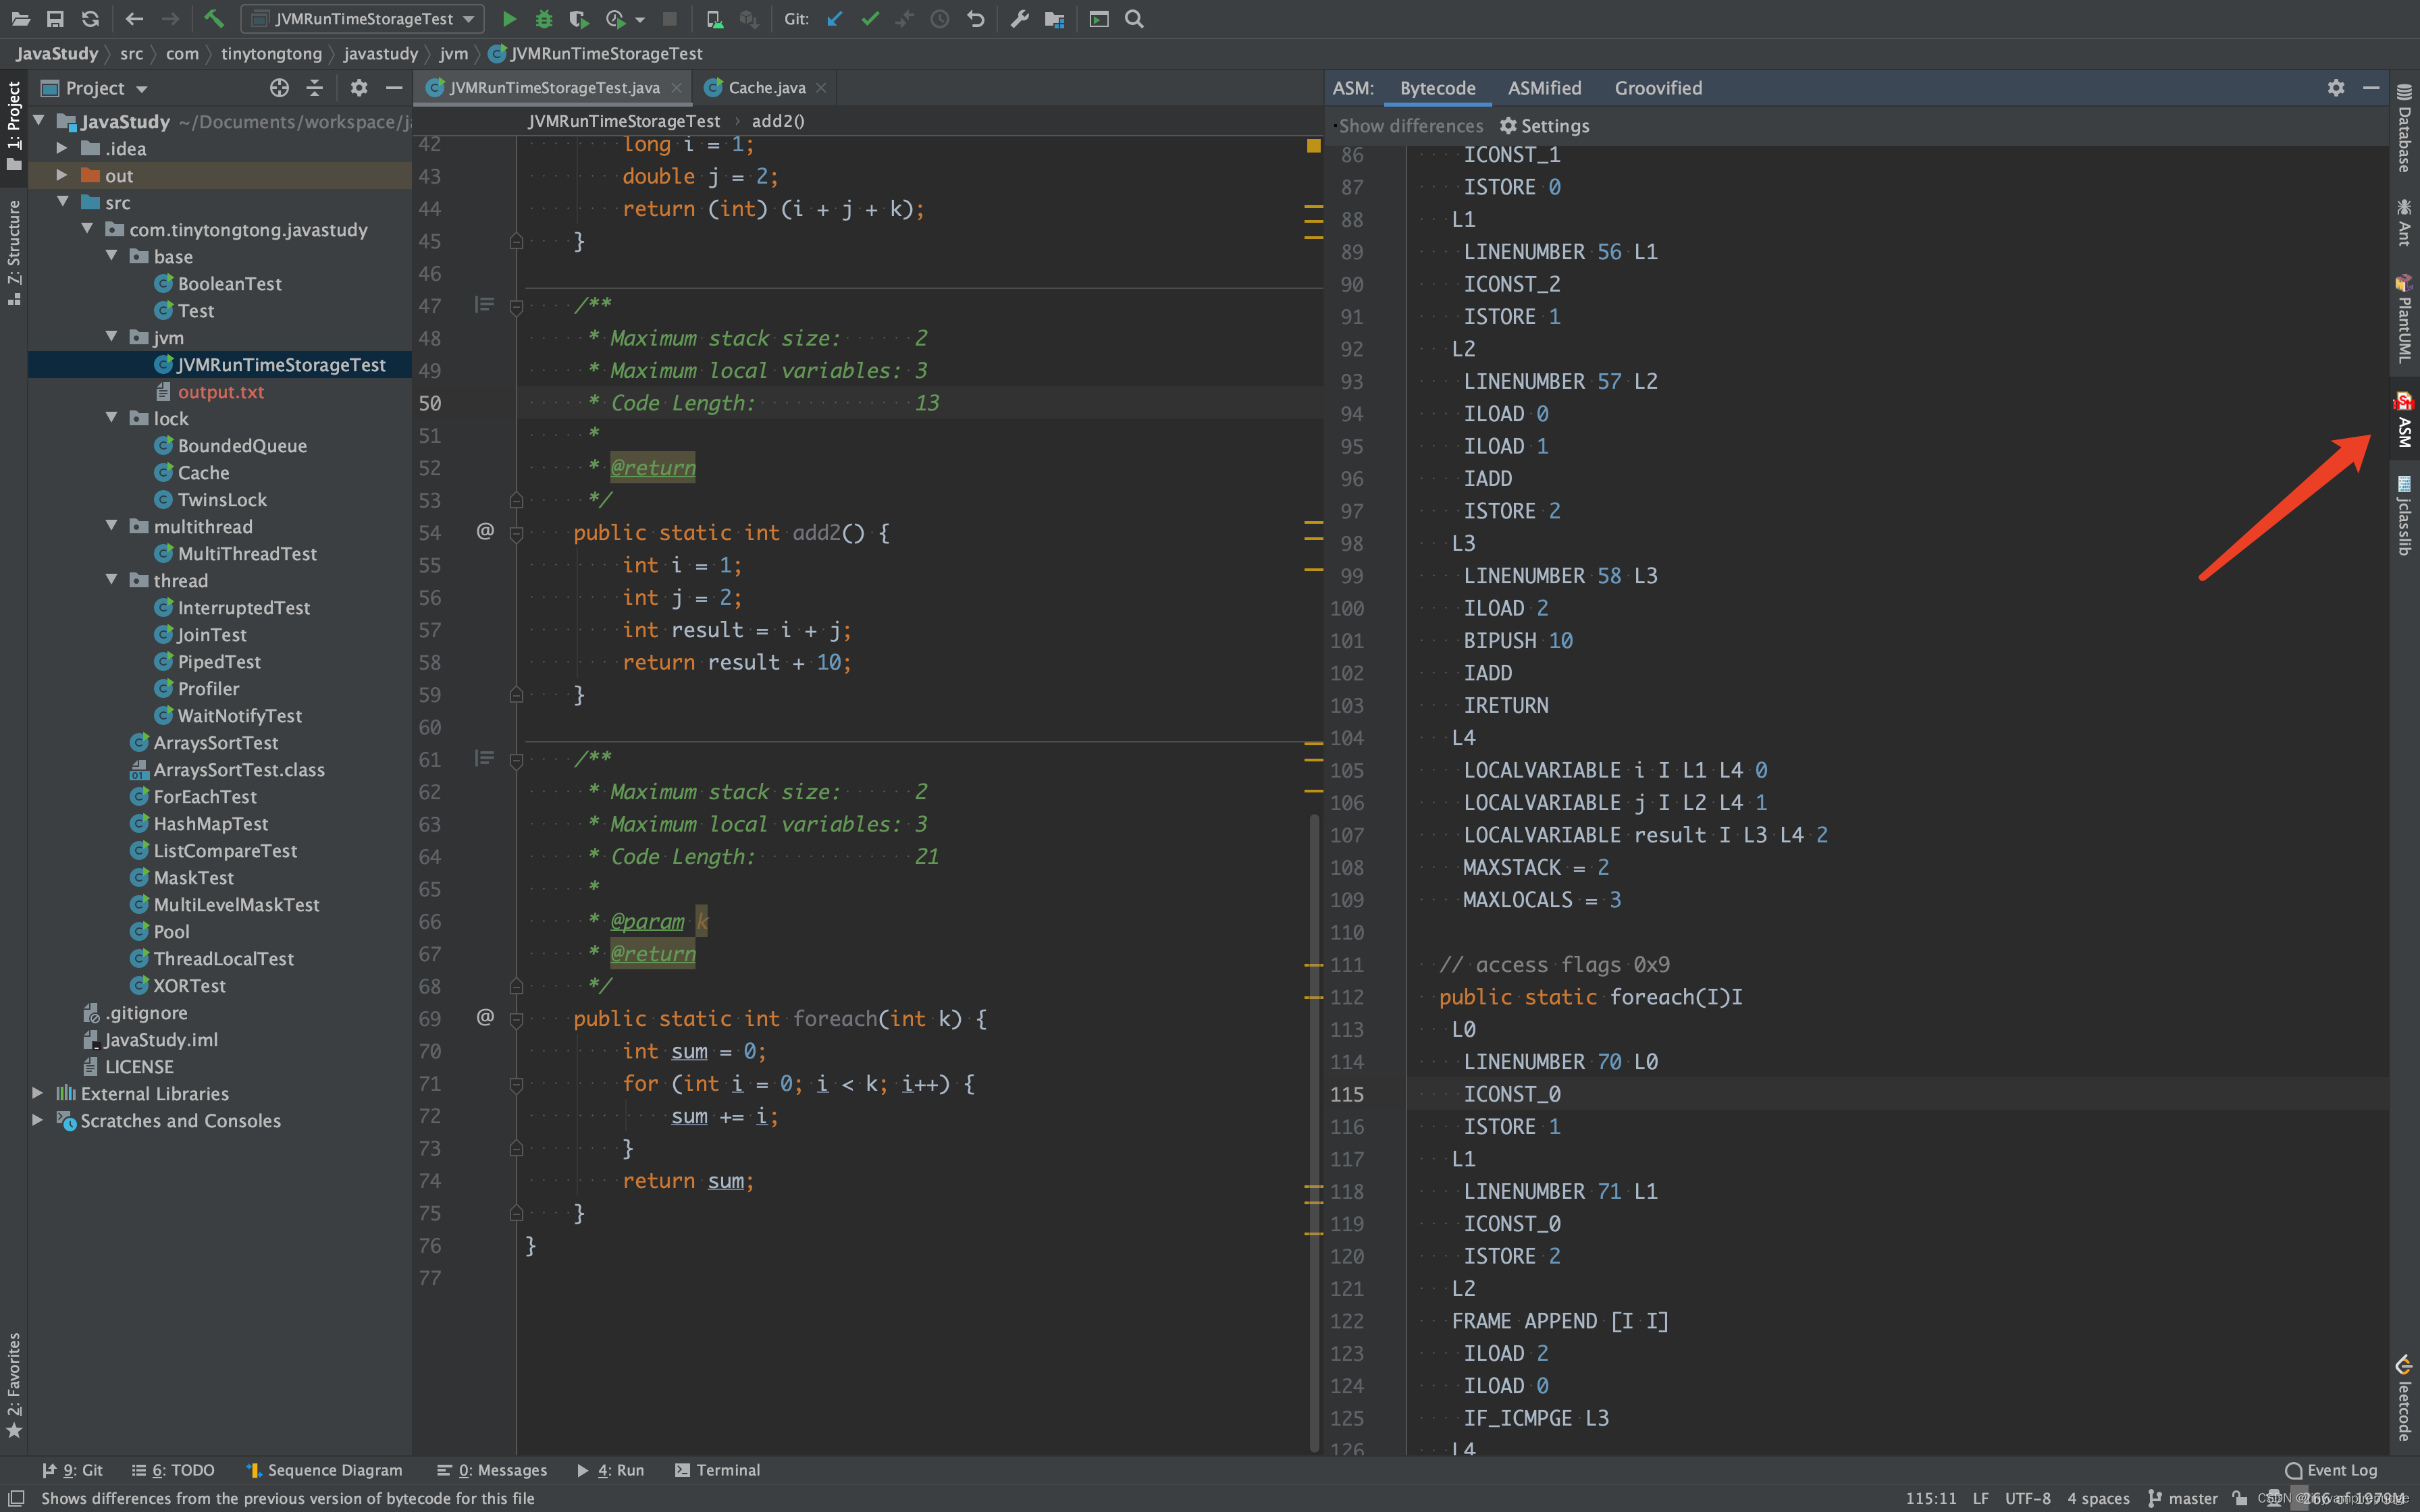The width and height of the screenshot is (2420, 1512).
Task: Open the JVMRunTimeStorageTest run configuration dropdown
Action: click(x=364, y=19)
